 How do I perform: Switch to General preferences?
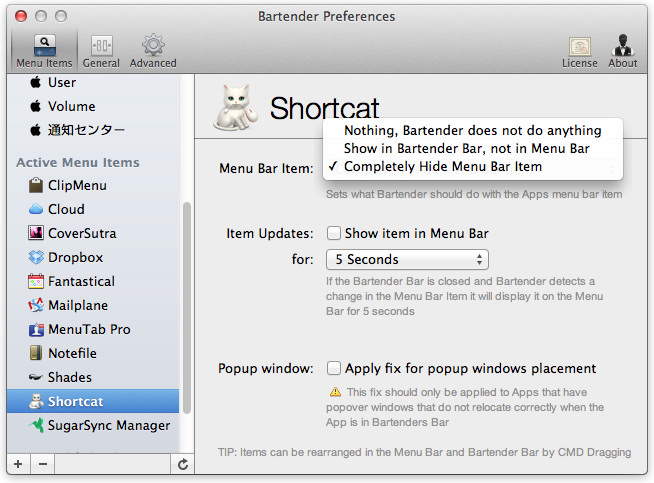101,51
